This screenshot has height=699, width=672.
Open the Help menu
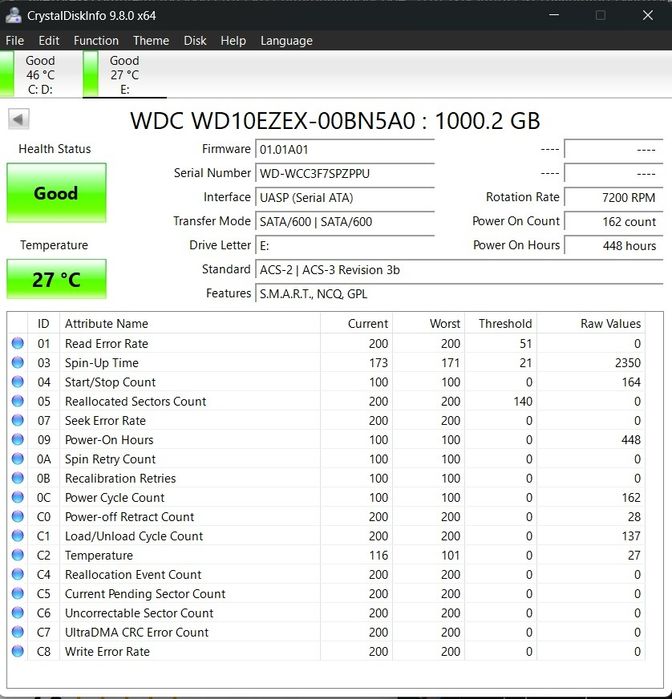click(x=233, y=41)
